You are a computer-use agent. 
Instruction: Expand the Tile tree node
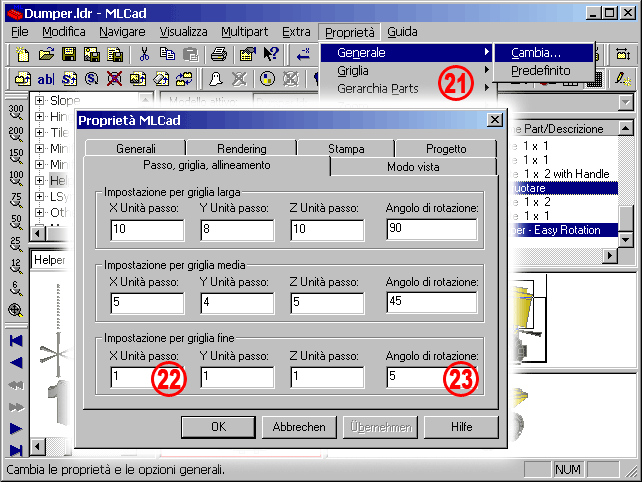point(39,132)
